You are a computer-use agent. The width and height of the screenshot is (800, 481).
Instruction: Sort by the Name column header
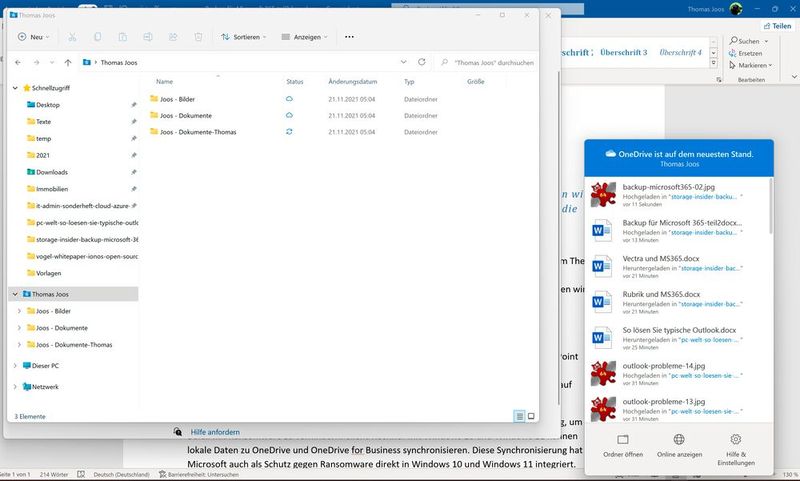point(164,82)
